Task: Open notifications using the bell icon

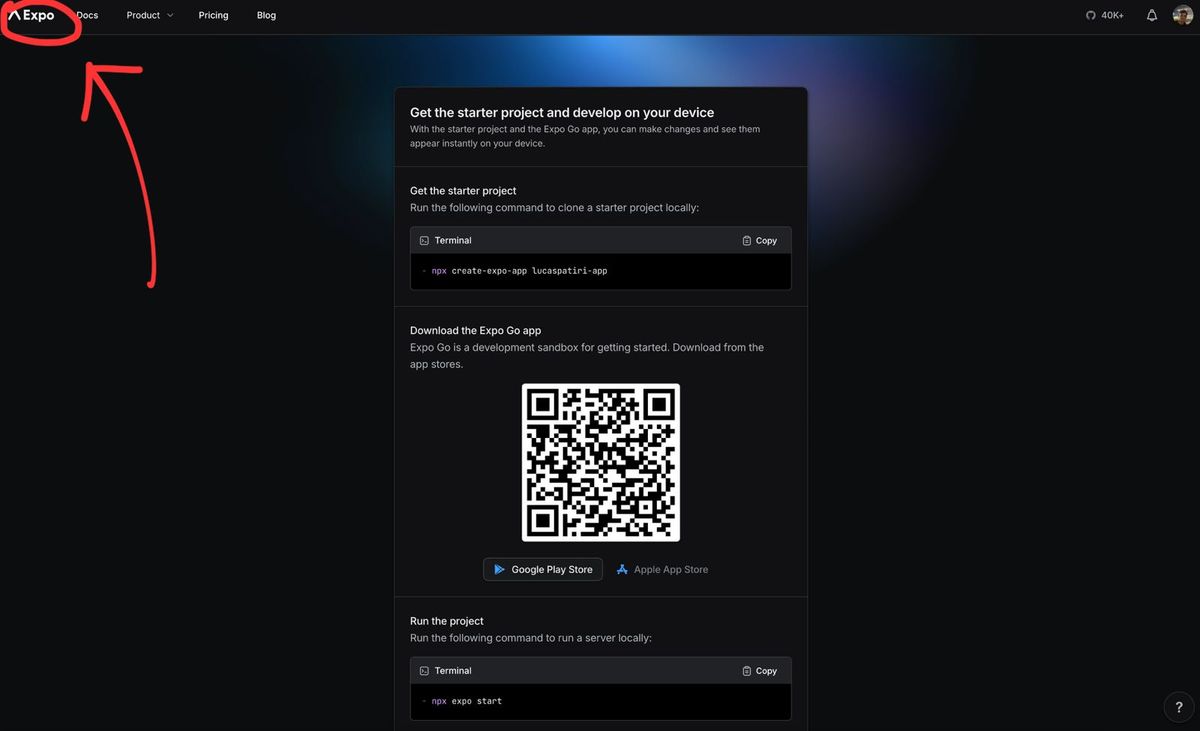Action: pos(1150,15)
